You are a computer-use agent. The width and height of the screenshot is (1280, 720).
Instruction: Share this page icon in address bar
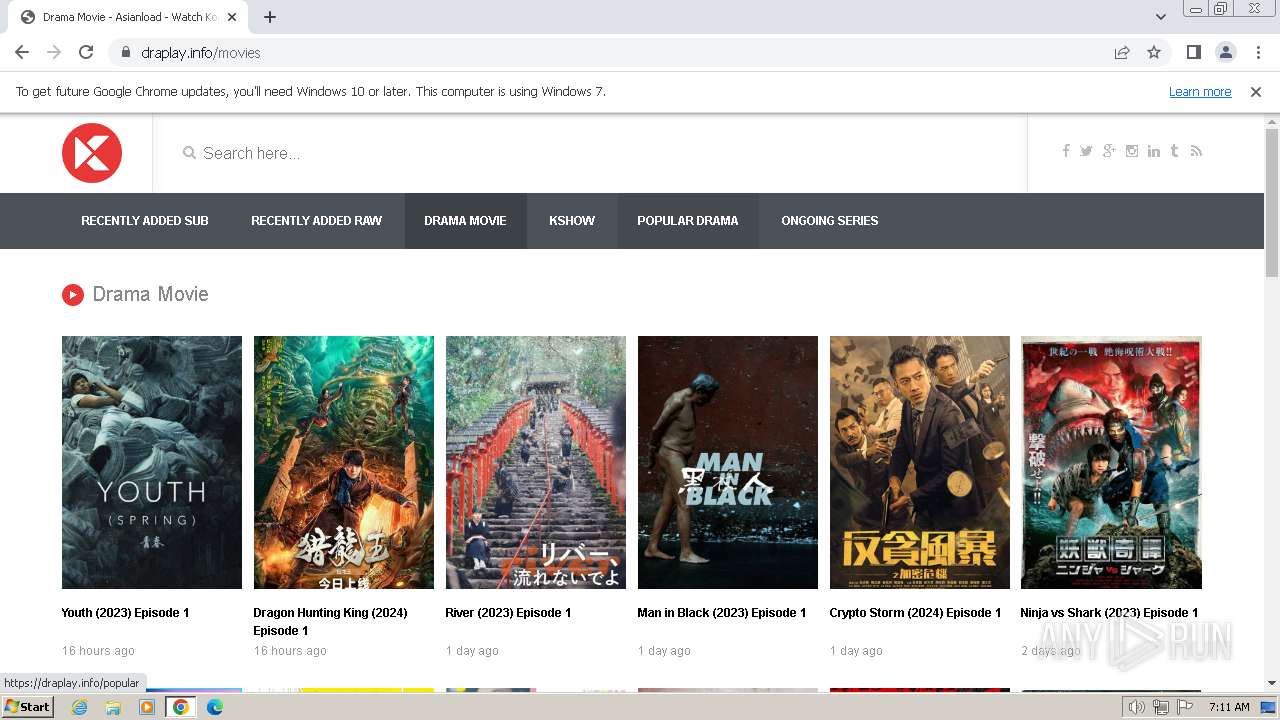pos(1122,52)
